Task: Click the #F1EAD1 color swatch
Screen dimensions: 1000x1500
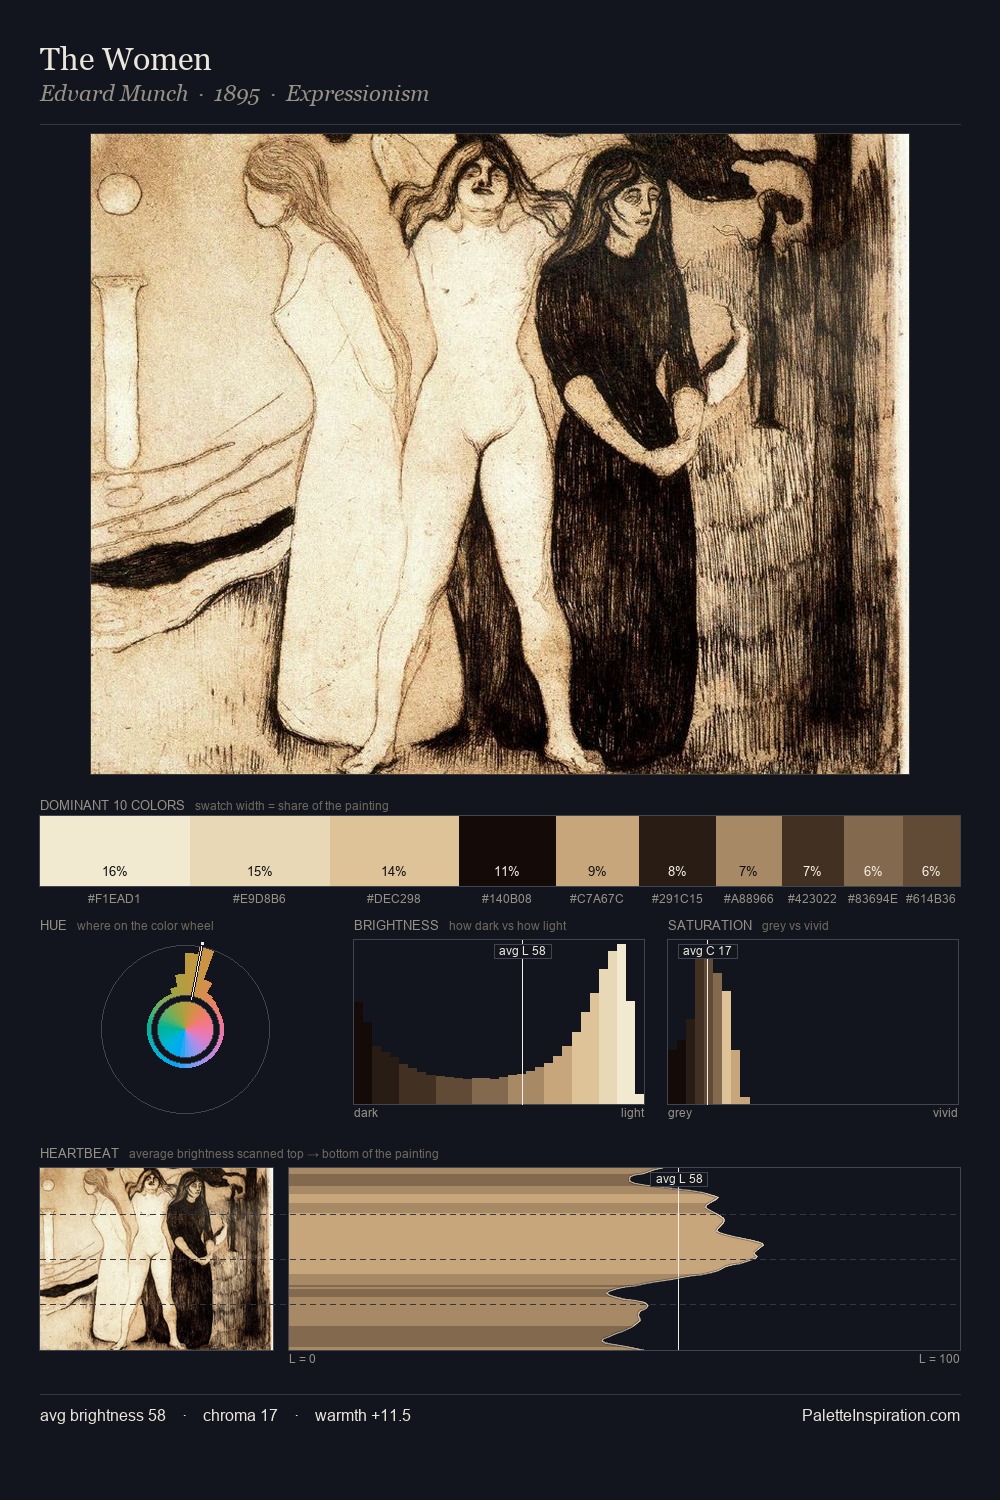Action: 115,851
